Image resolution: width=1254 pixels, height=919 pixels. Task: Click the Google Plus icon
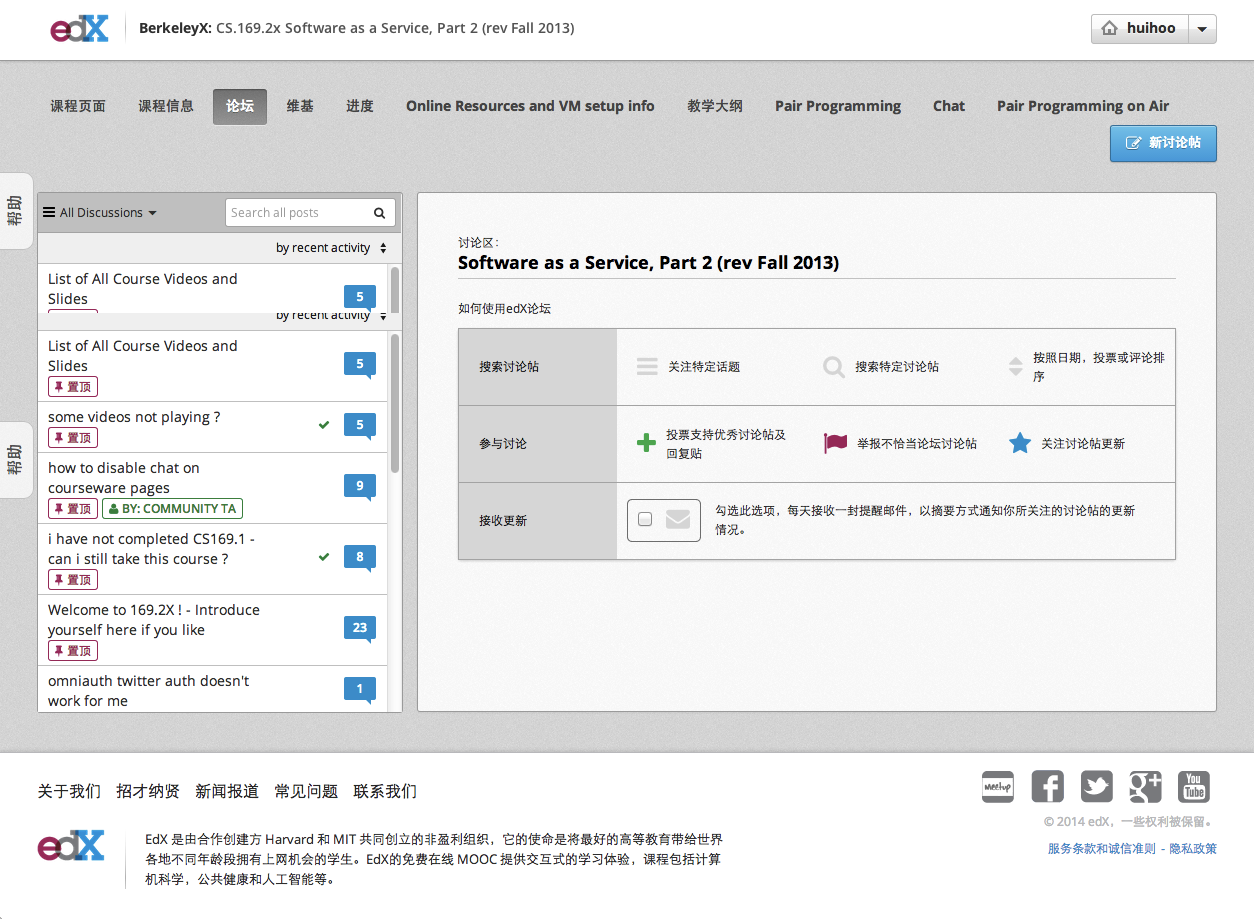pyautogui.click(x=1145, y=786)
